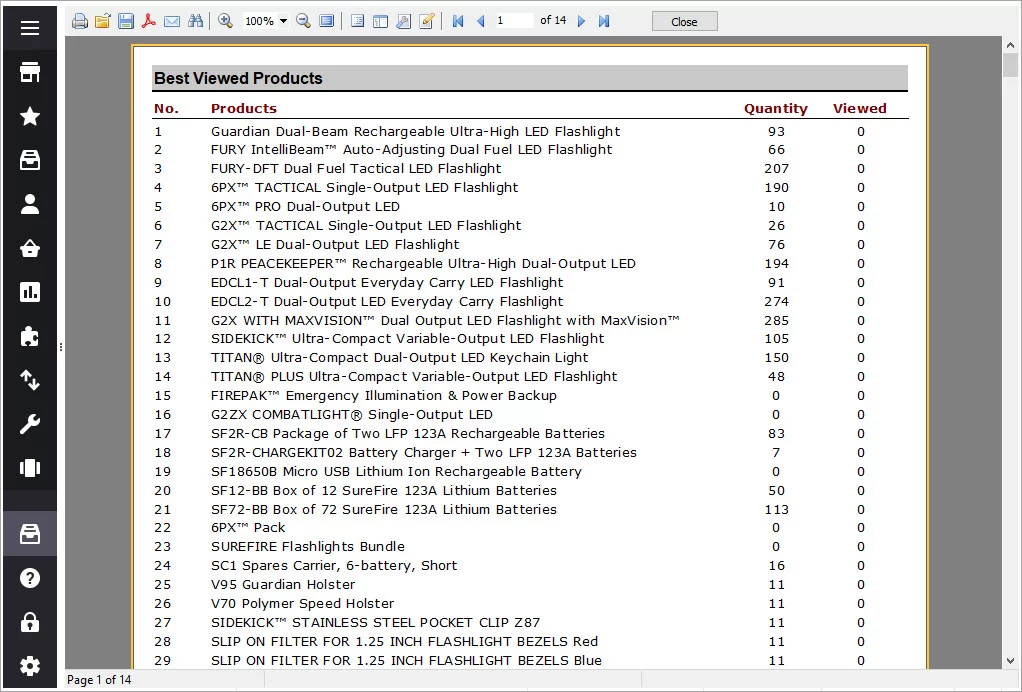Open Find with the binoculars icon

click(196, 22)
